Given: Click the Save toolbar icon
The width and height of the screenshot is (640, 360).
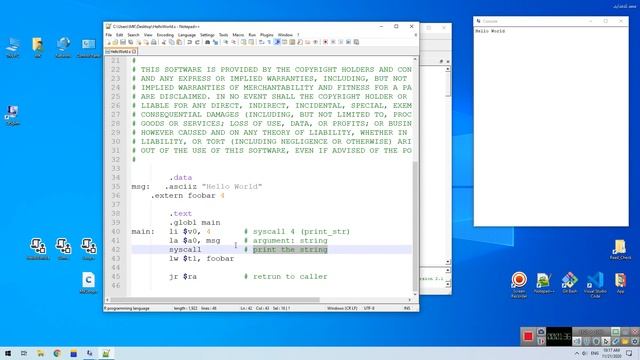Looking at the screenshot, I should [123, 42].
